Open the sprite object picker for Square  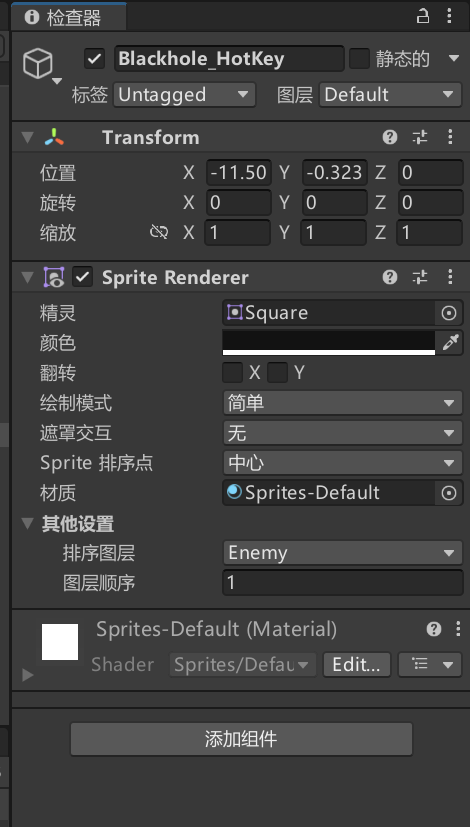point(449,313)
